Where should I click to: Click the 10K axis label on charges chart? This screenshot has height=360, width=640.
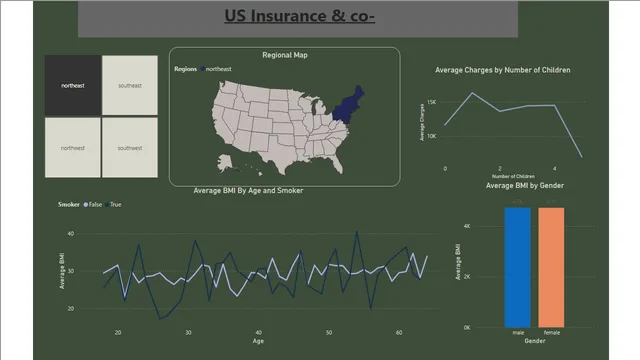[431, 136]
